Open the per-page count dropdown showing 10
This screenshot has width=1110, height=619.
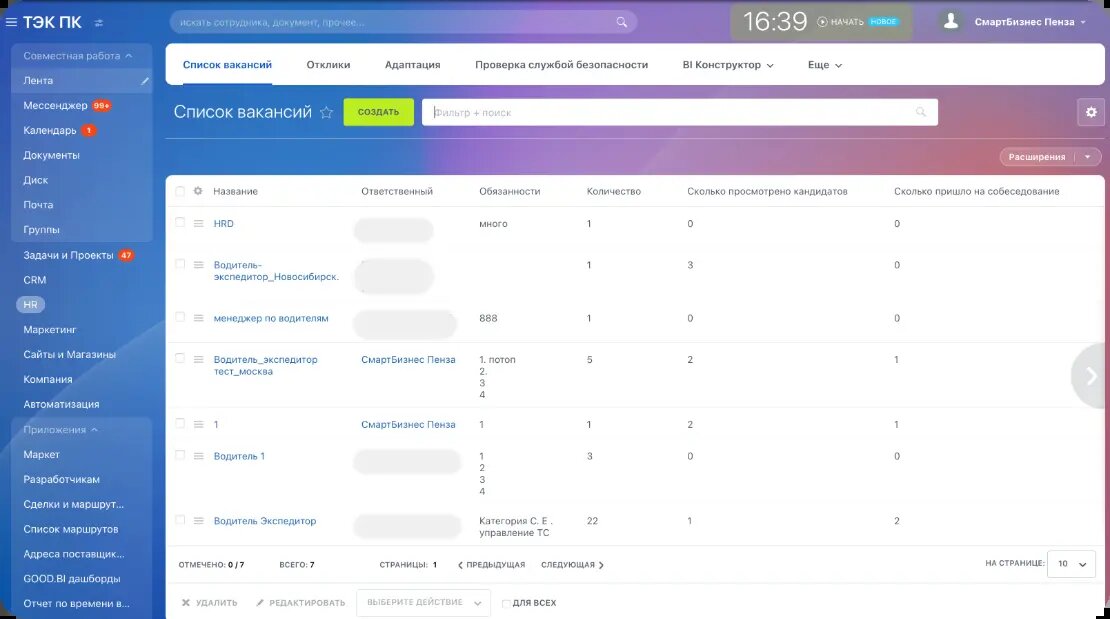point(1070,564)
